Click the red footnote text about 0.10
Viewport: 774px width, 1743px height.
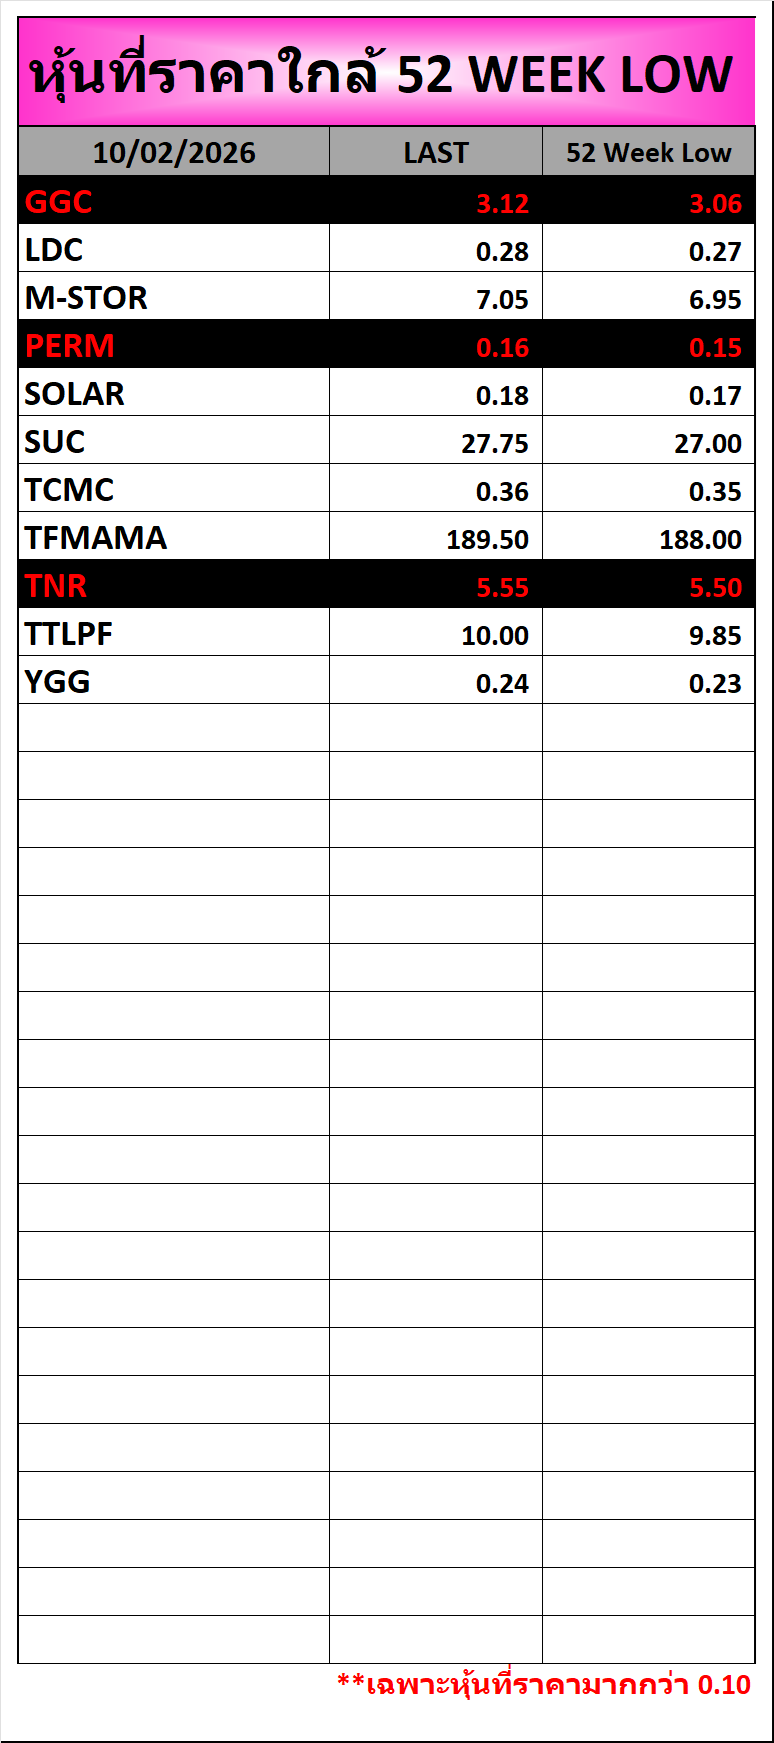(x=544, y=1685)
